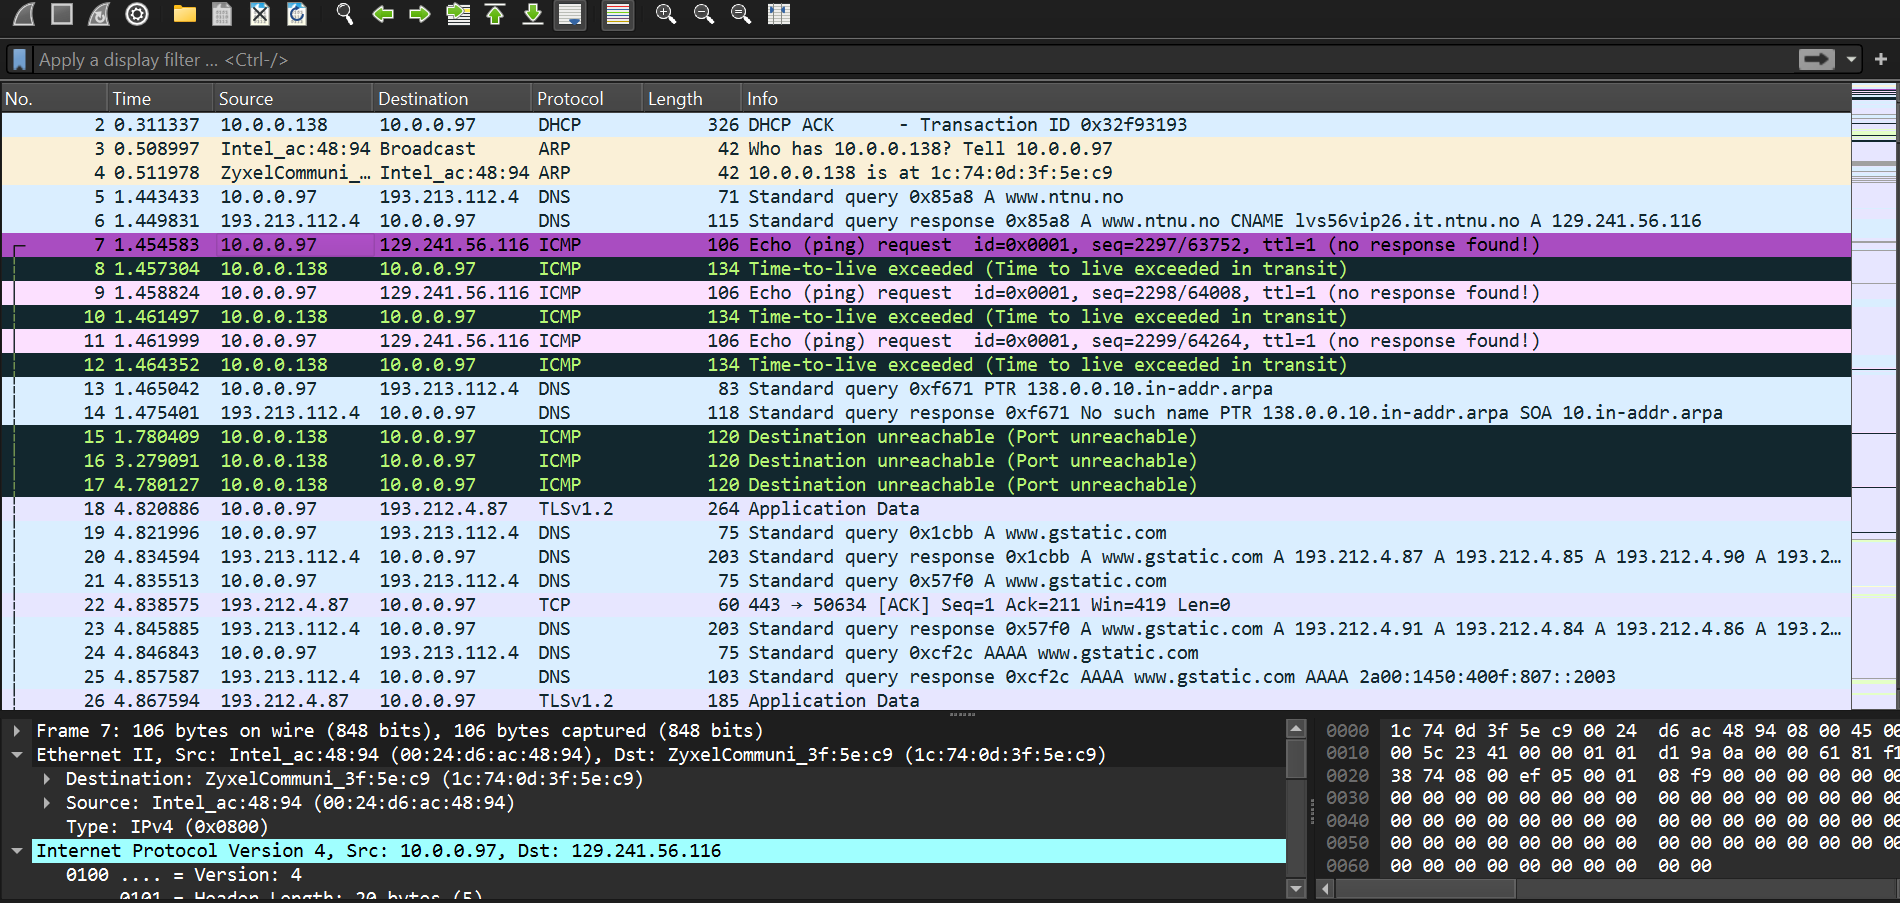Collapse the Internet Protocol Version 4 section

click(16, 850)
